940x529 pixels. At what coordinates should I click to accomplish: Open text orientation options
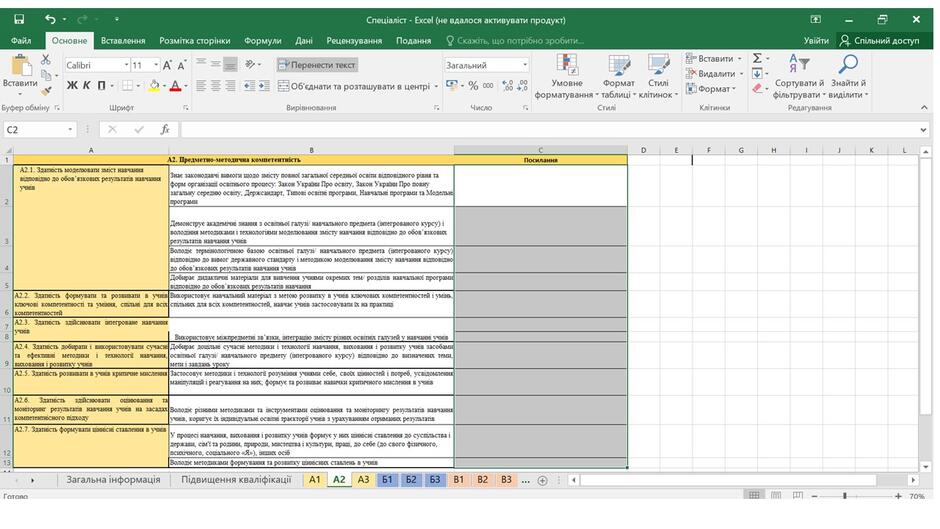252,64
